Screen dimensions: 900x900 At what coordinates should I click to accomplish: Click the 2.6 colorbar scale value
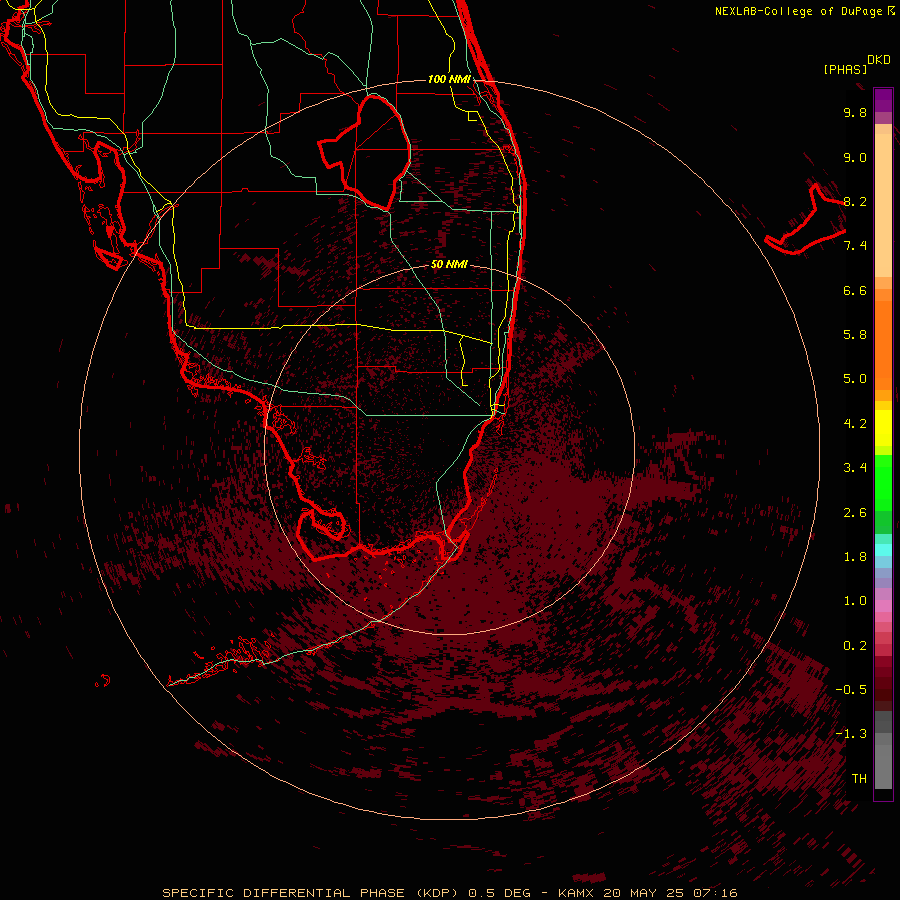pos(855,513)
